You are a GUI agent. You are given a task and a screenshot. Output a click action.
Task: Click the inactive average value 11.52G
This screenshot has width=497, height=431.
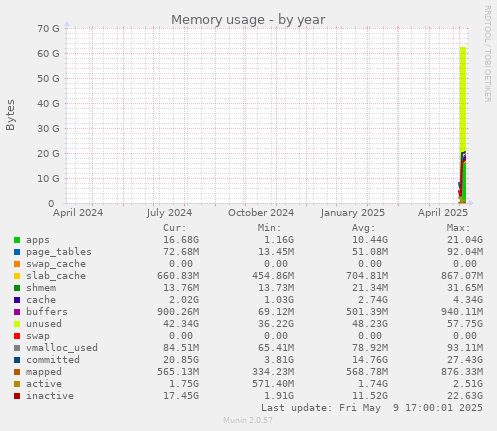click(370, 396)
